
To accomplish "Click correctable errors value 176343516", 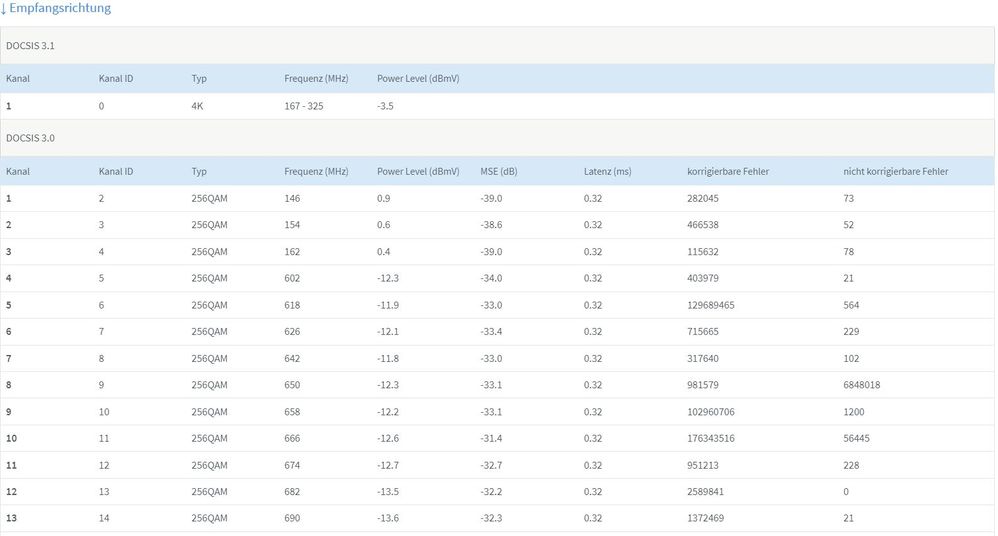I will [x=711, y=439].
